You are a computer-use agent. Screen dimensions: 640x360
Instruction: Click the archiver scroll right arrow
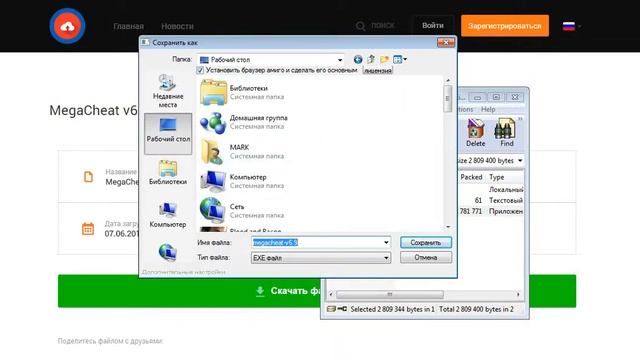click(518, 294)
